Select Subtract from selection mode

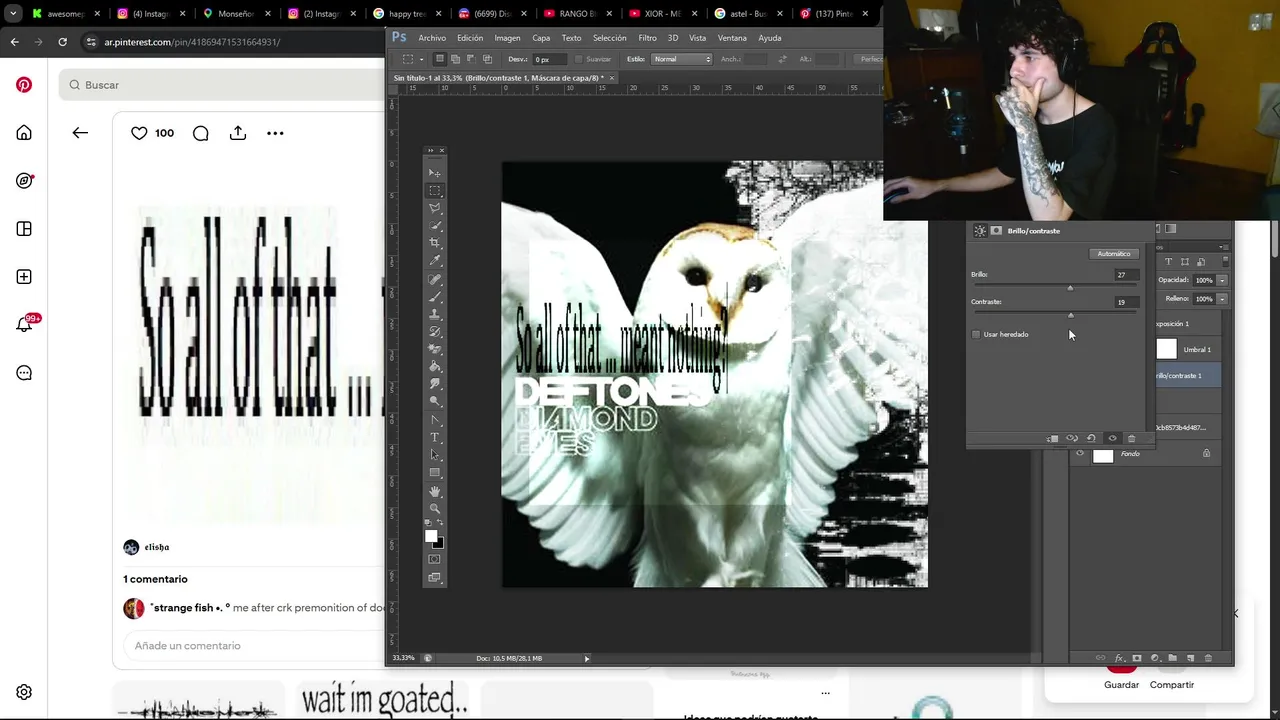coord(471,59)
